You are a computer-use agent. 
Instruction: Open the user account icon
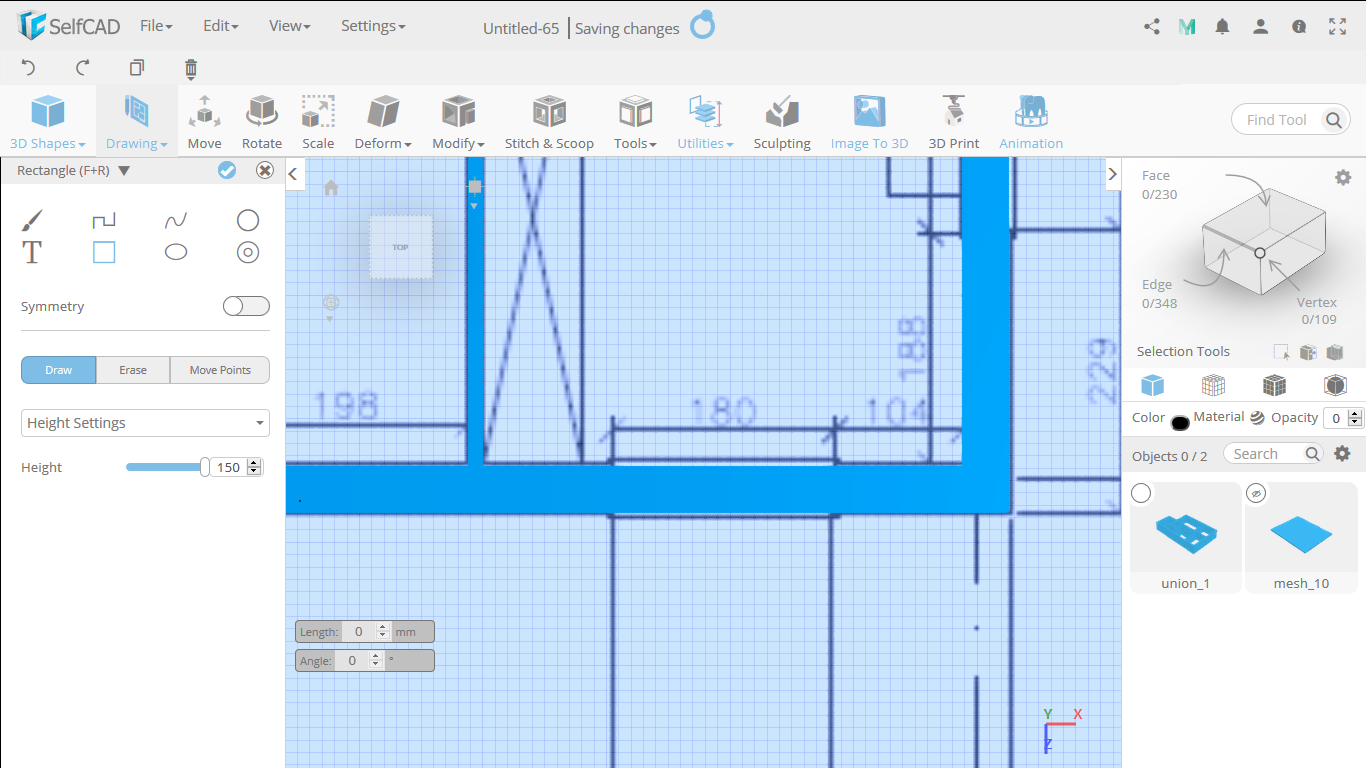click(1261, 27)
